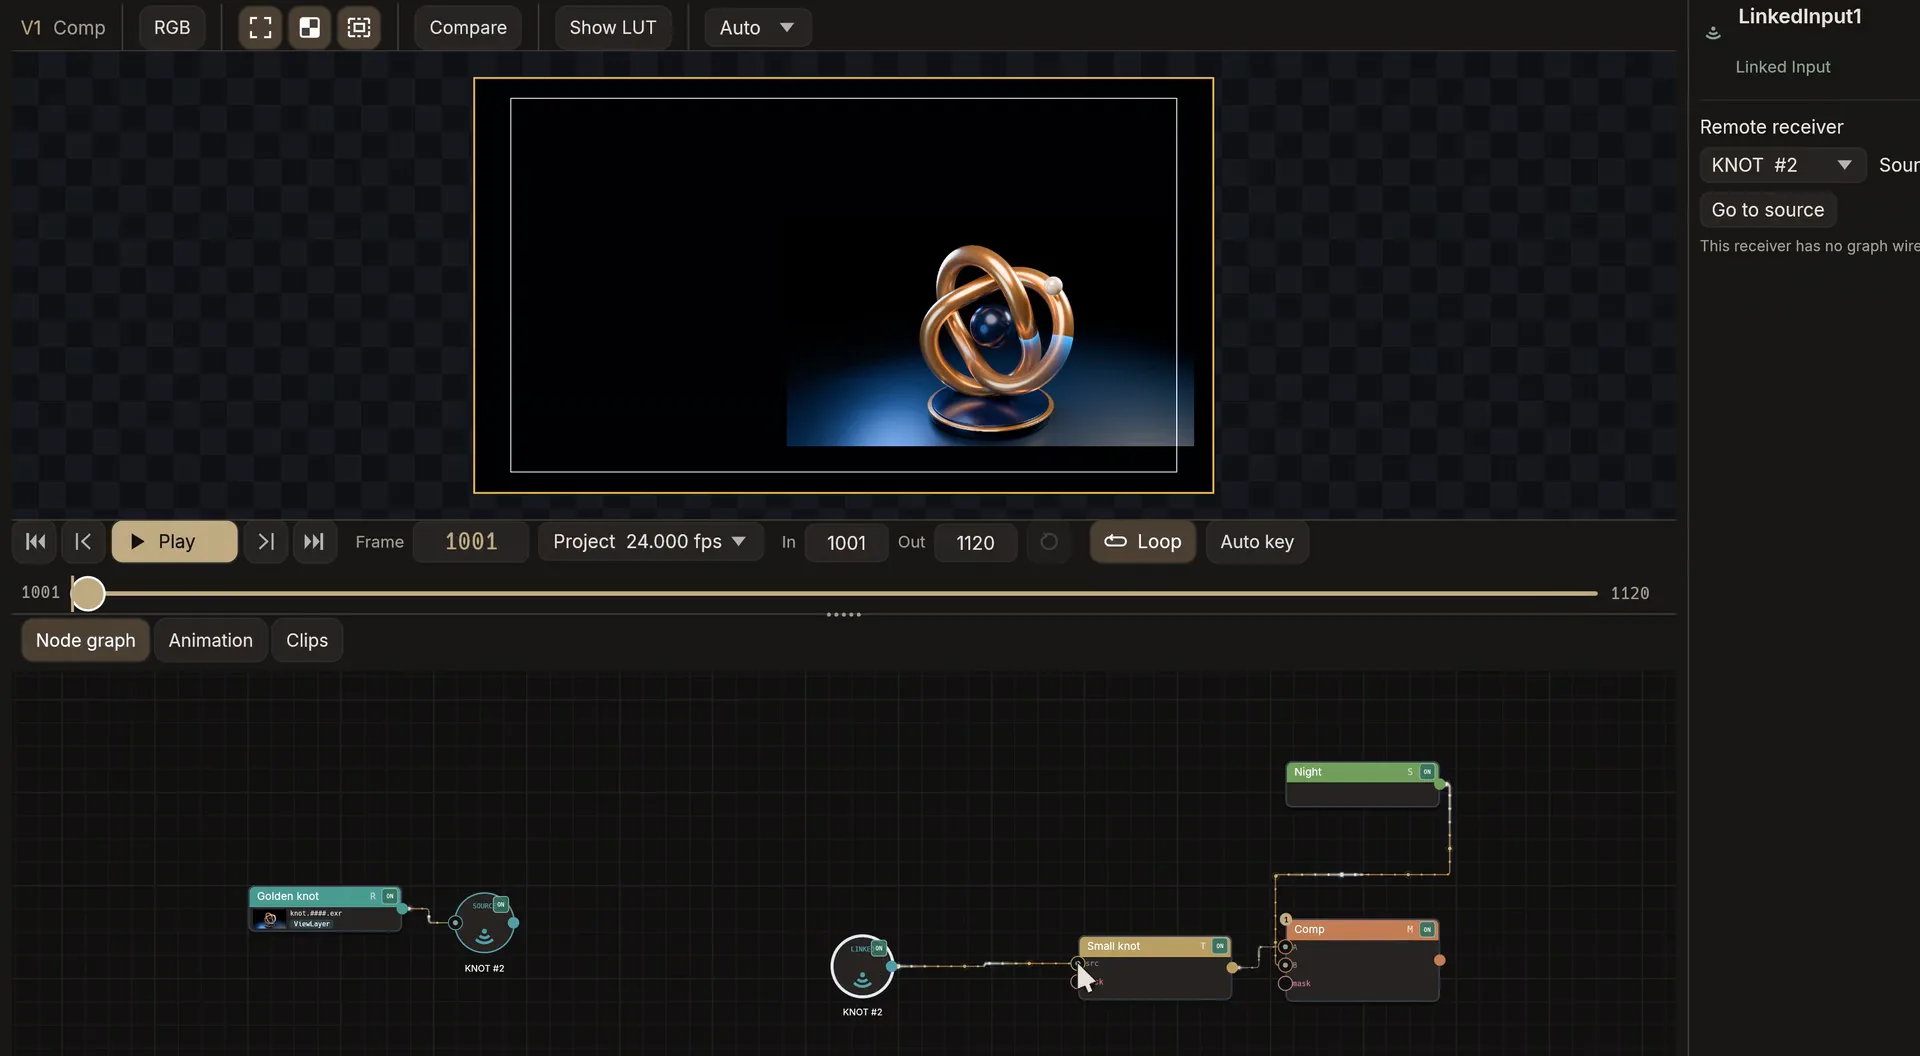1920x1056 pixels.
Task: Click the Night node output port
Action: [1440, 784]
